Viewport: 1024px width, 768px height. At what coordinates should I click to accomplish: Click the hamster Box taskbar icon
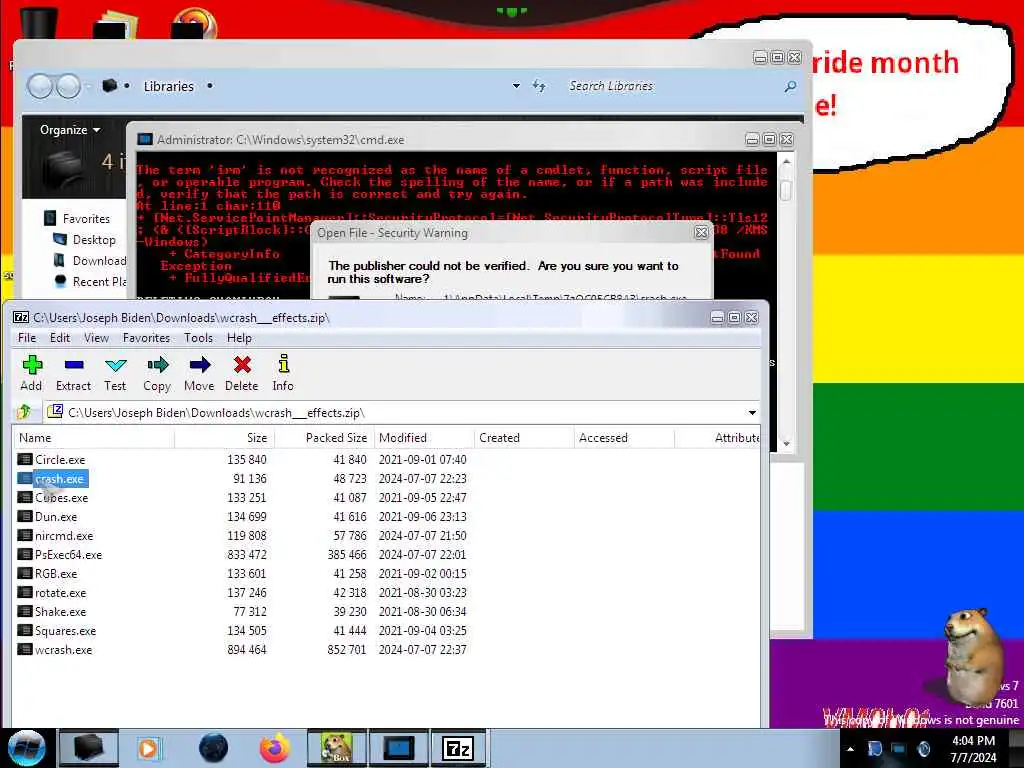[x=336, y=748]
